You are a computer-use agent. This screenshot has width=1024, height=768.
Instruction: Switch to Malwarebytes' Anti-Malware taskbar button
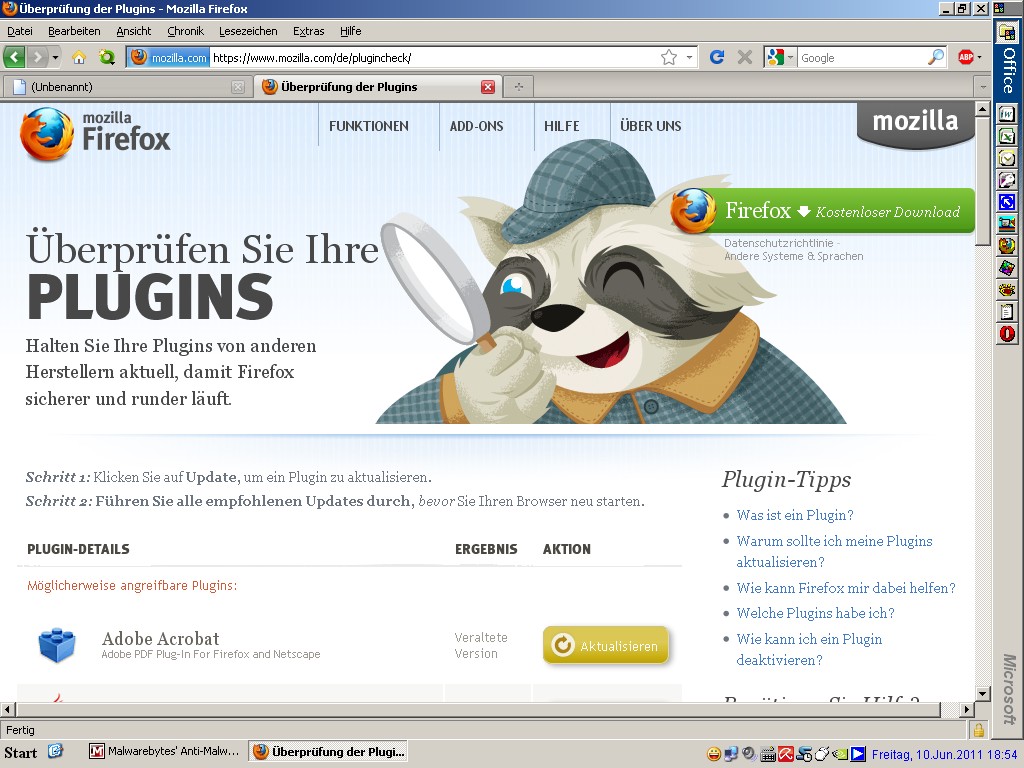(x=166, y=752)
